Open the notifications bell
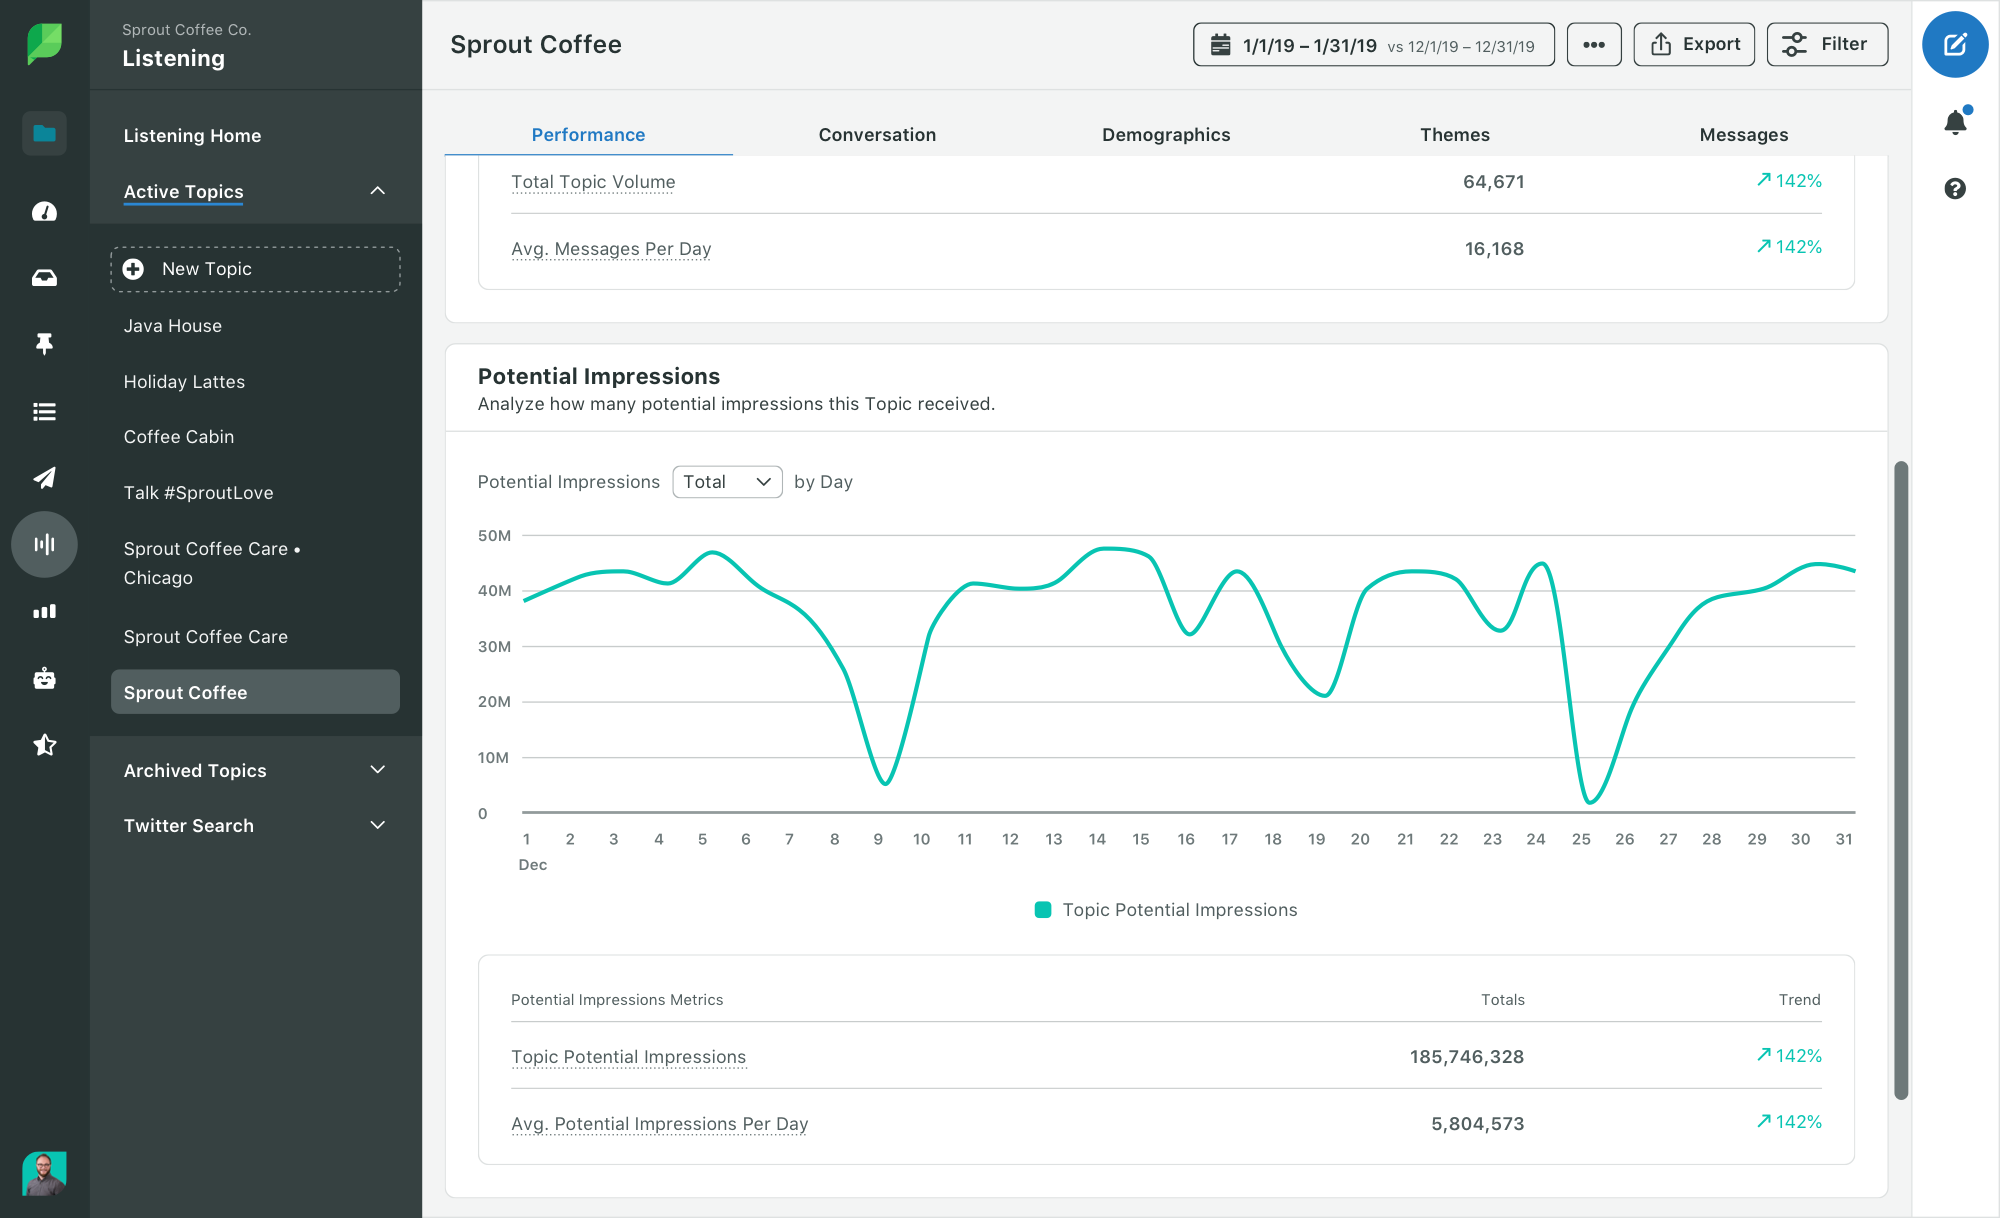The image size is (2000, 1218). tap(1955, 122)
